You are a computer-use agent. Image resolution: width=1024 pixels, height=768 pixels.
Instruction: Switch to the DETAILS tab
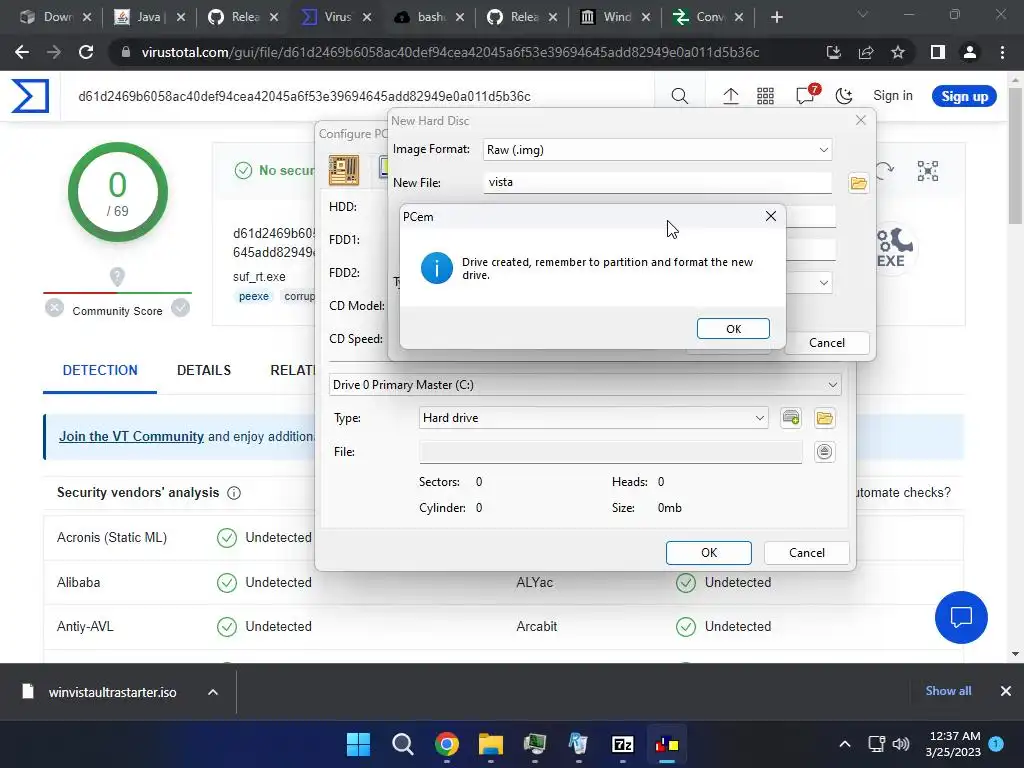coord(204,370)
